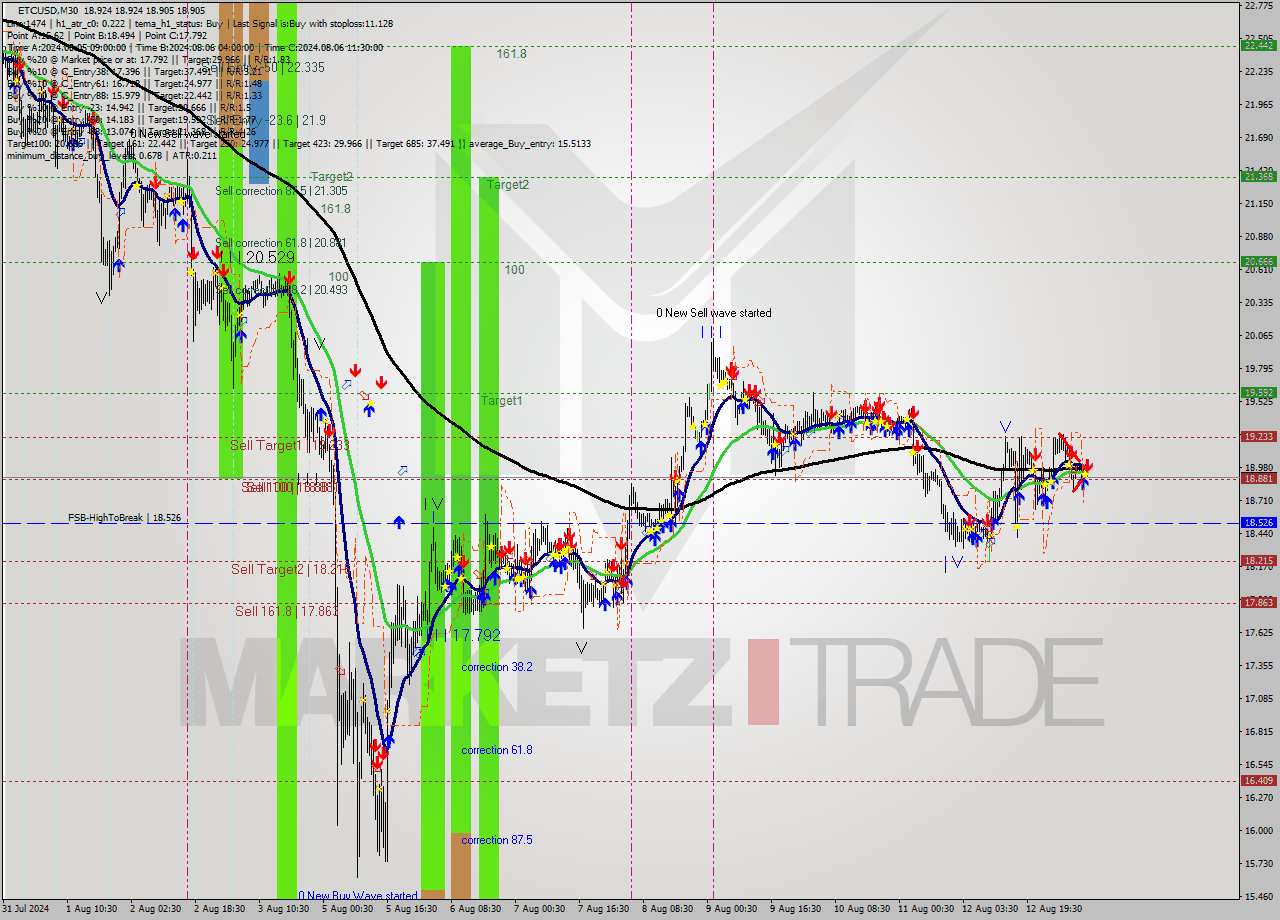
Task: Click the green 19.692 price tag
Action: tap(1258, 393)
